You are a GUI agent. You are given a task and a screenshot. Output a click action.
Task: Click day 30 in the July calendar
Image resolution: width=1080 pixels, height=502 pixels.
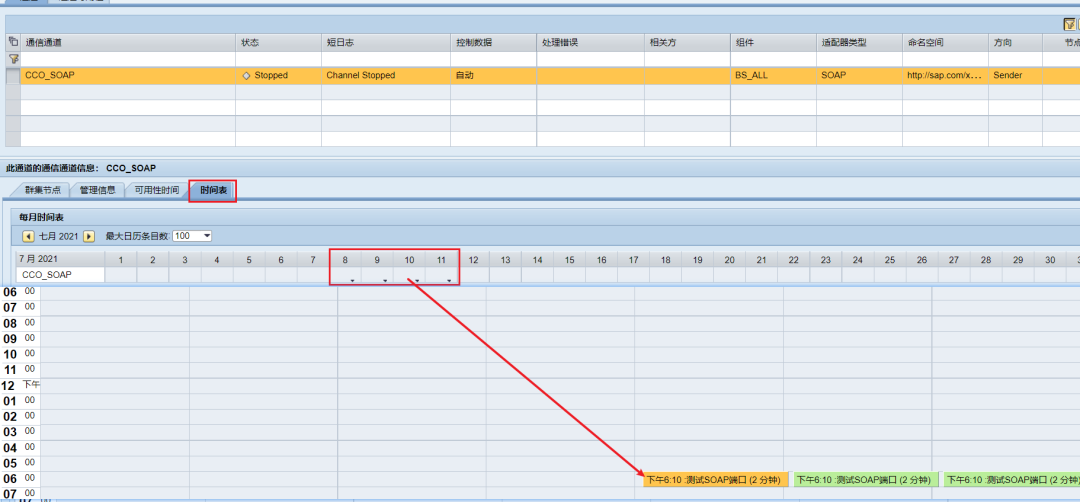point(1050,260)
